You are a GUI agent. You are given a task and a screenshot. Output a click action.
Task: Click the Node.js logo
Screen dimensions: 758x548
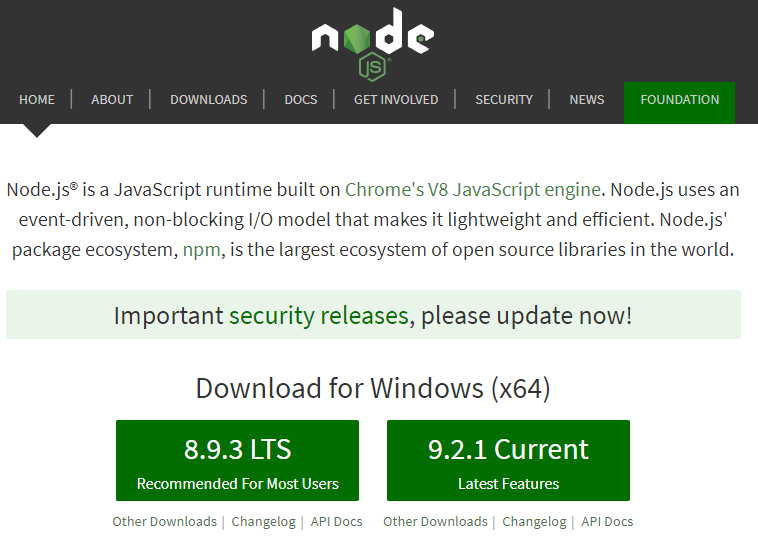373,43
